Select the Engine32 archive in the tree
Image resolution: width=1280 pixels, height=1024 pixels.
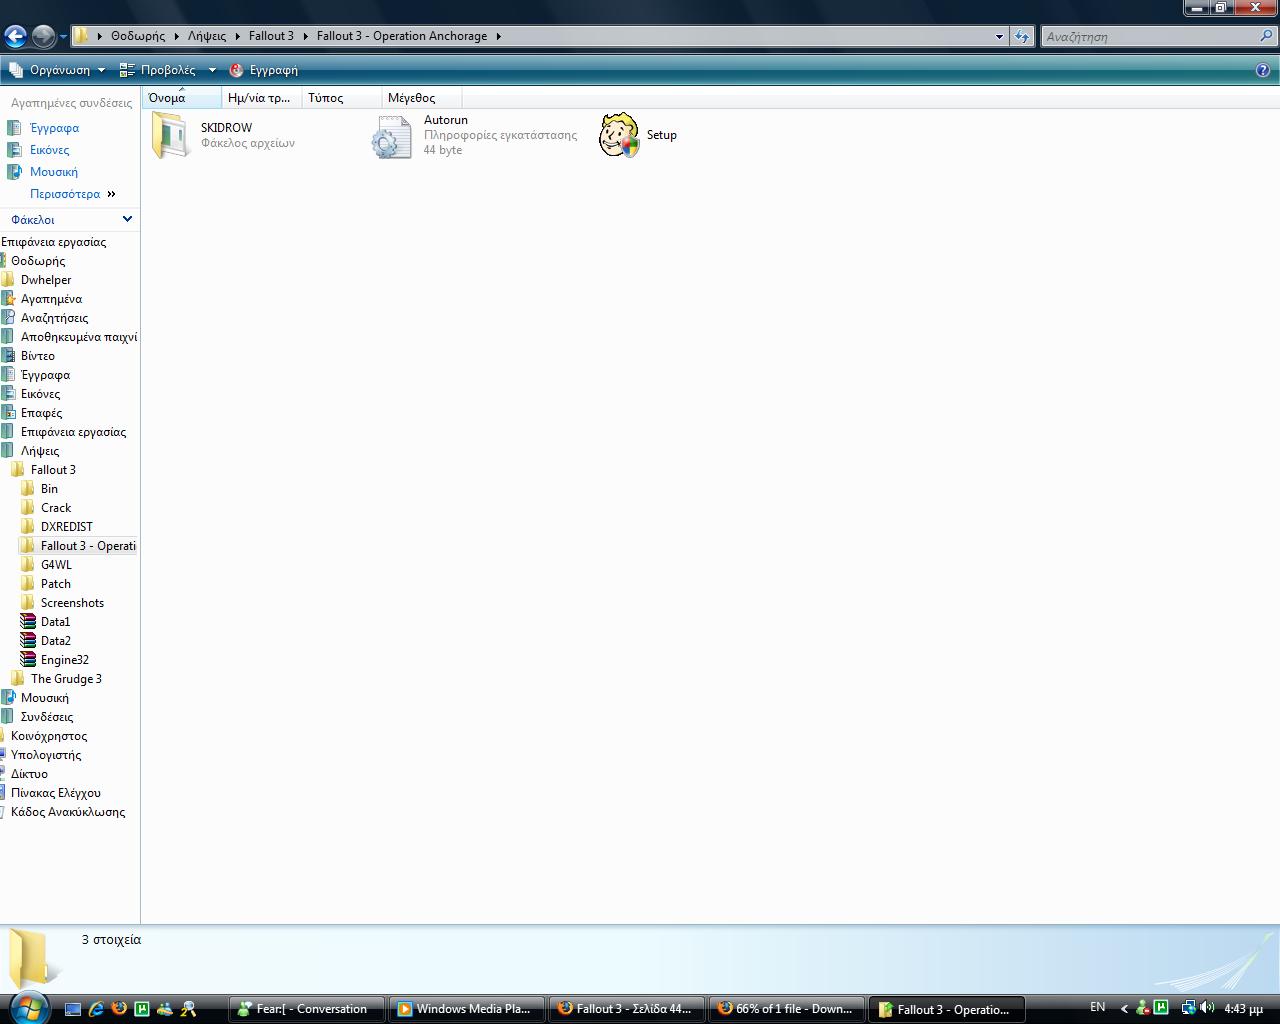click(64, 660)
